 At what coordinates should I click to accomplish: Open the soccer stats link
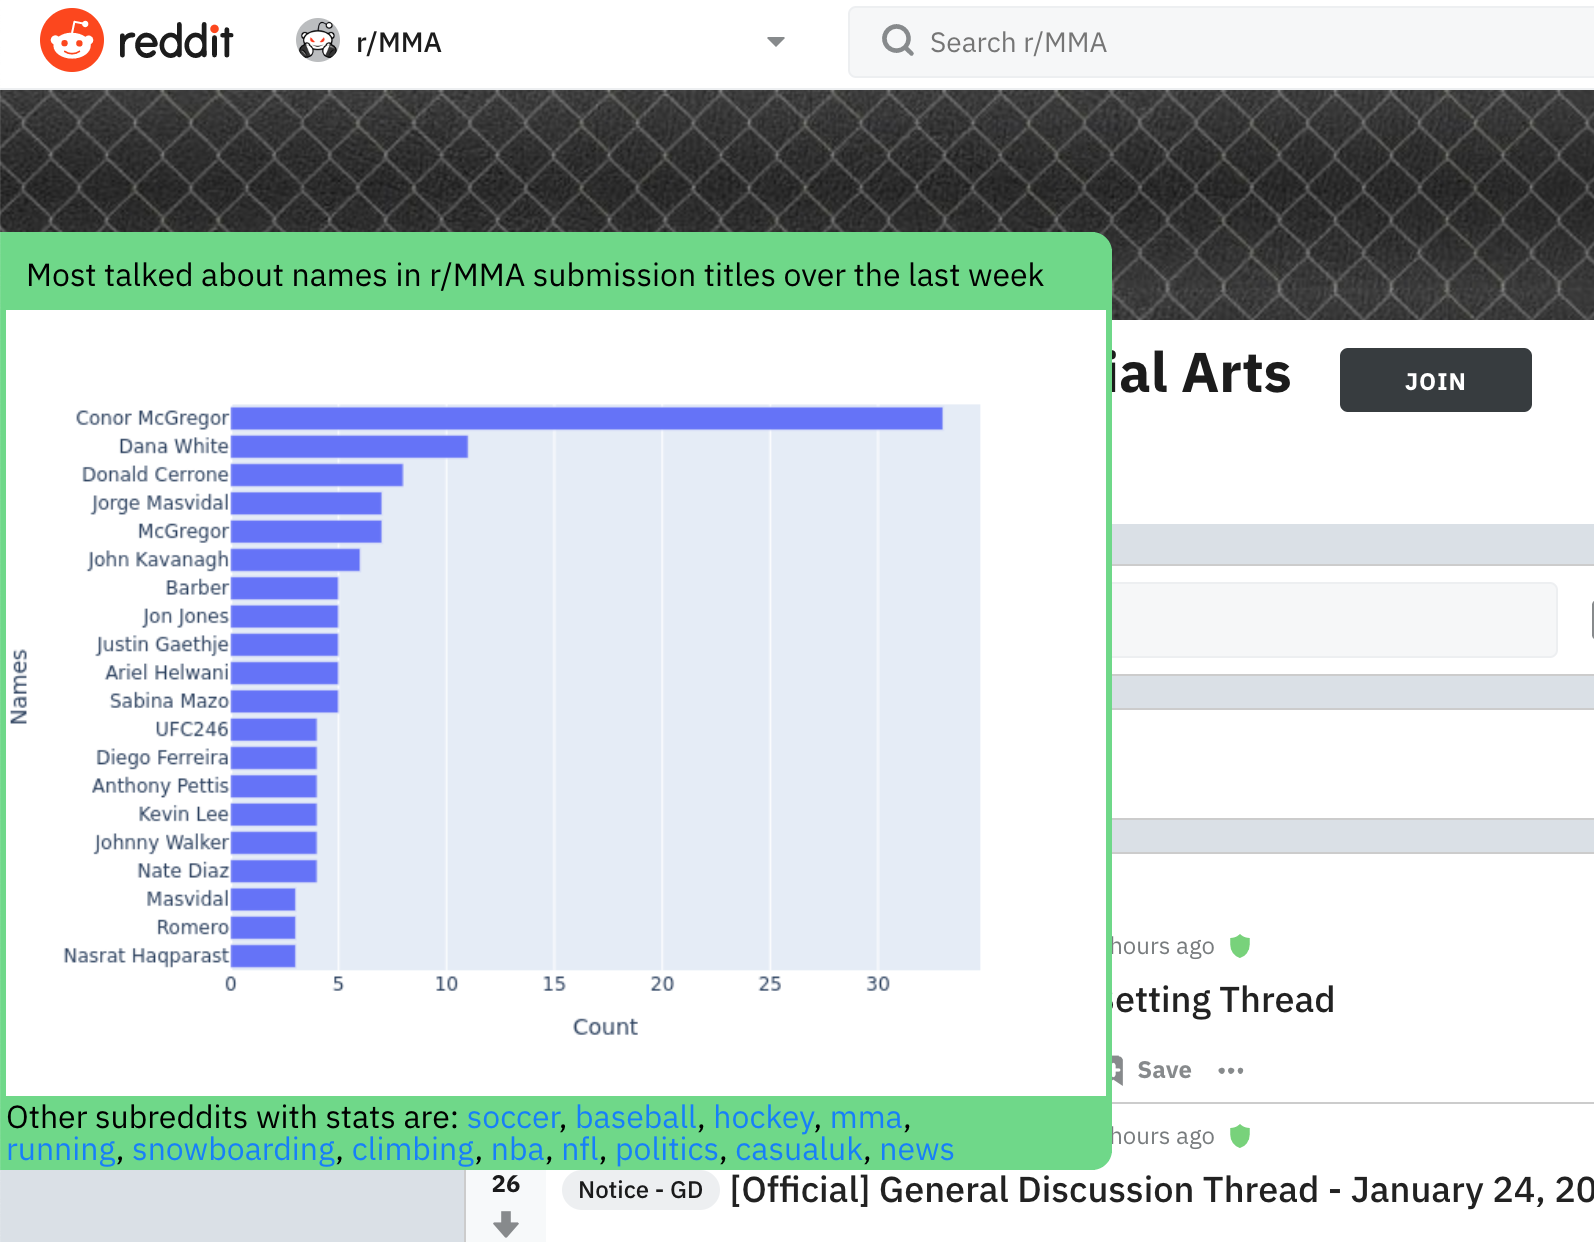point(513,1117)
